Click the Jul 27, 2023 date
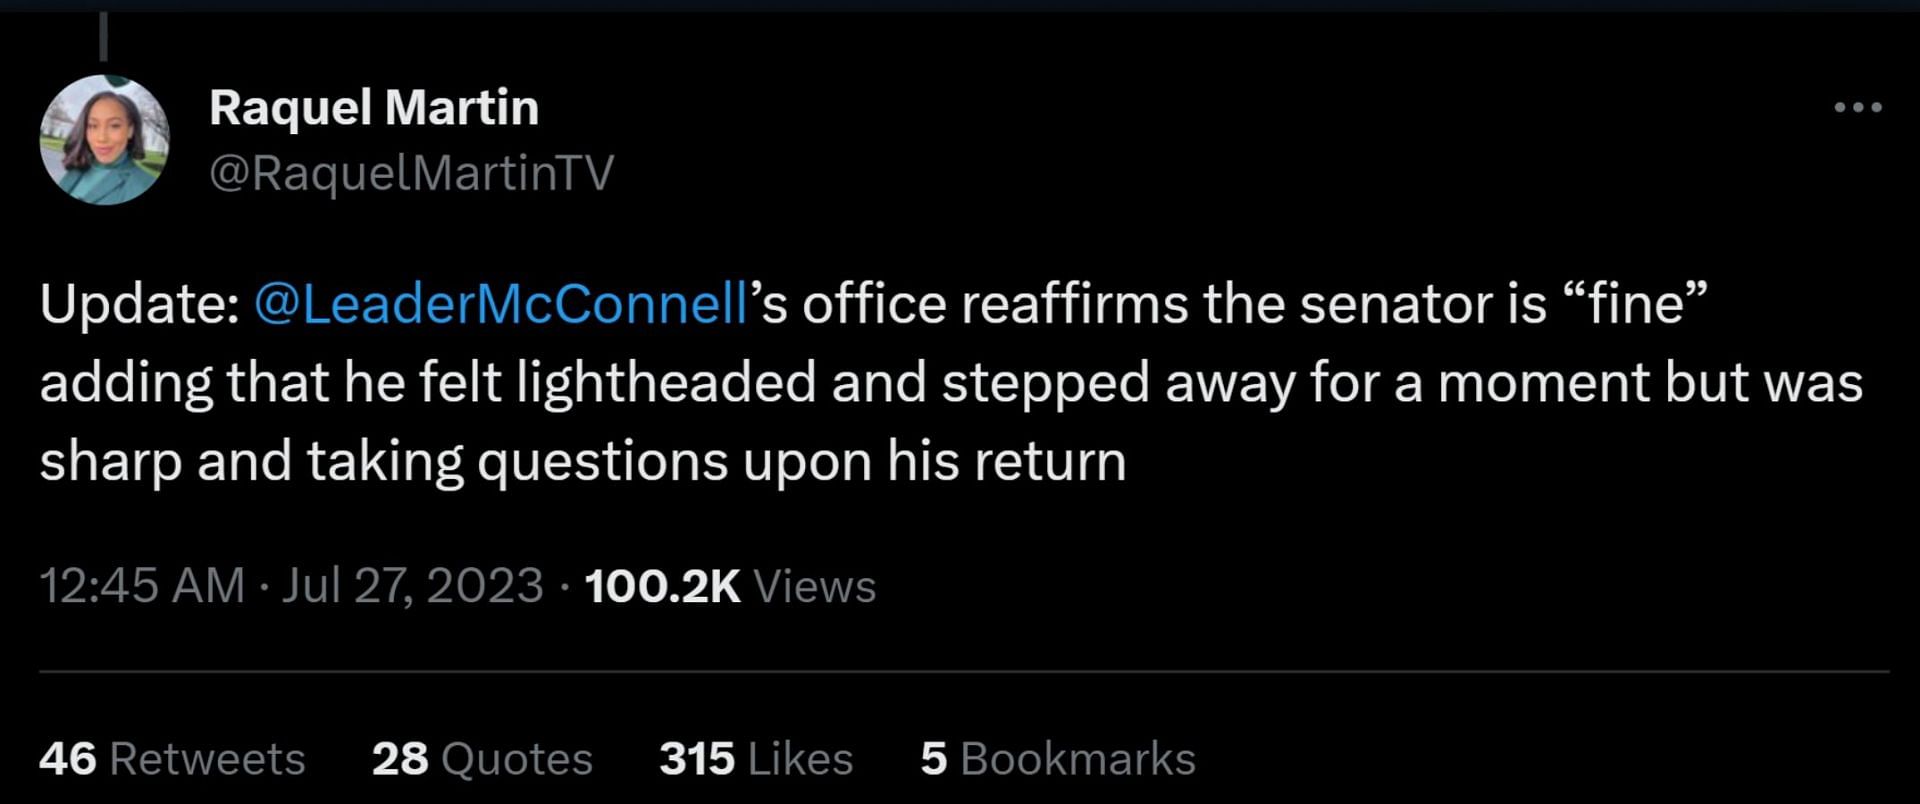 [412, 585]
